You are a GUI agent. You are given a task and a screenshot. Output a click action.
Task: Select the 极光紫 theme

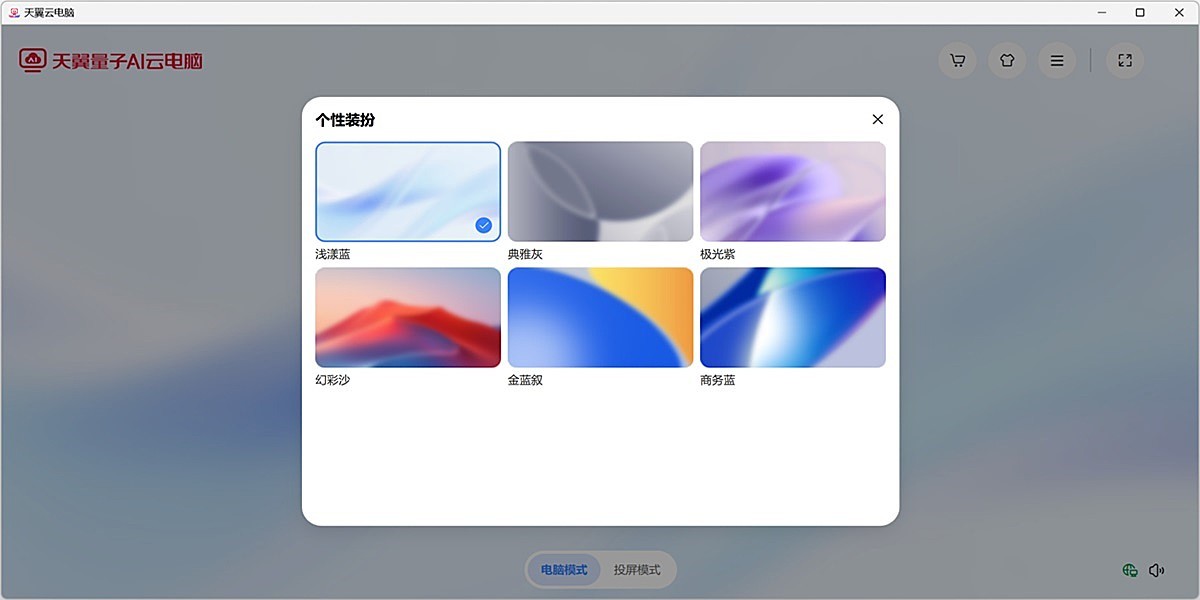pyautogui.click(x=792, y=191)
